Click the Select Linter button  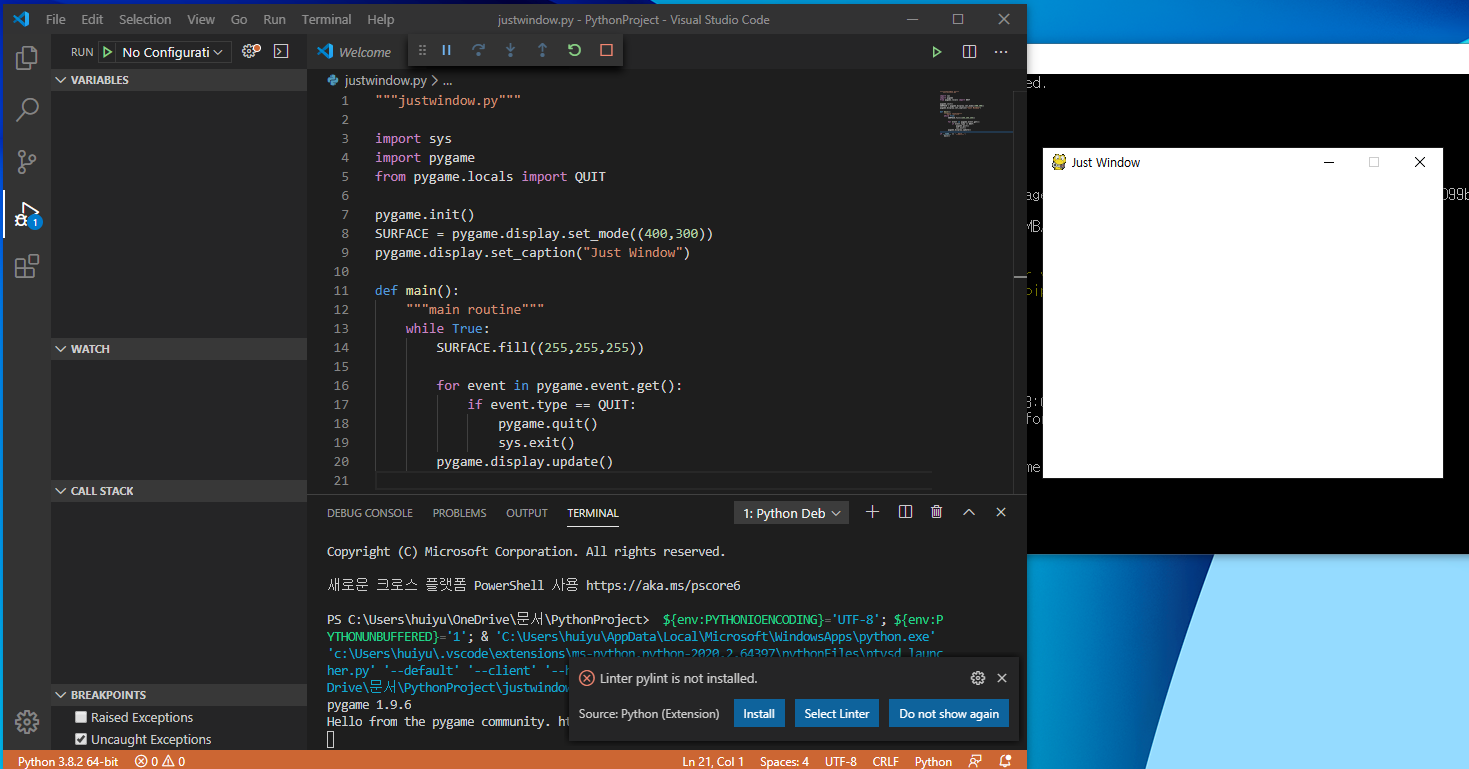(x=837, y=713)
